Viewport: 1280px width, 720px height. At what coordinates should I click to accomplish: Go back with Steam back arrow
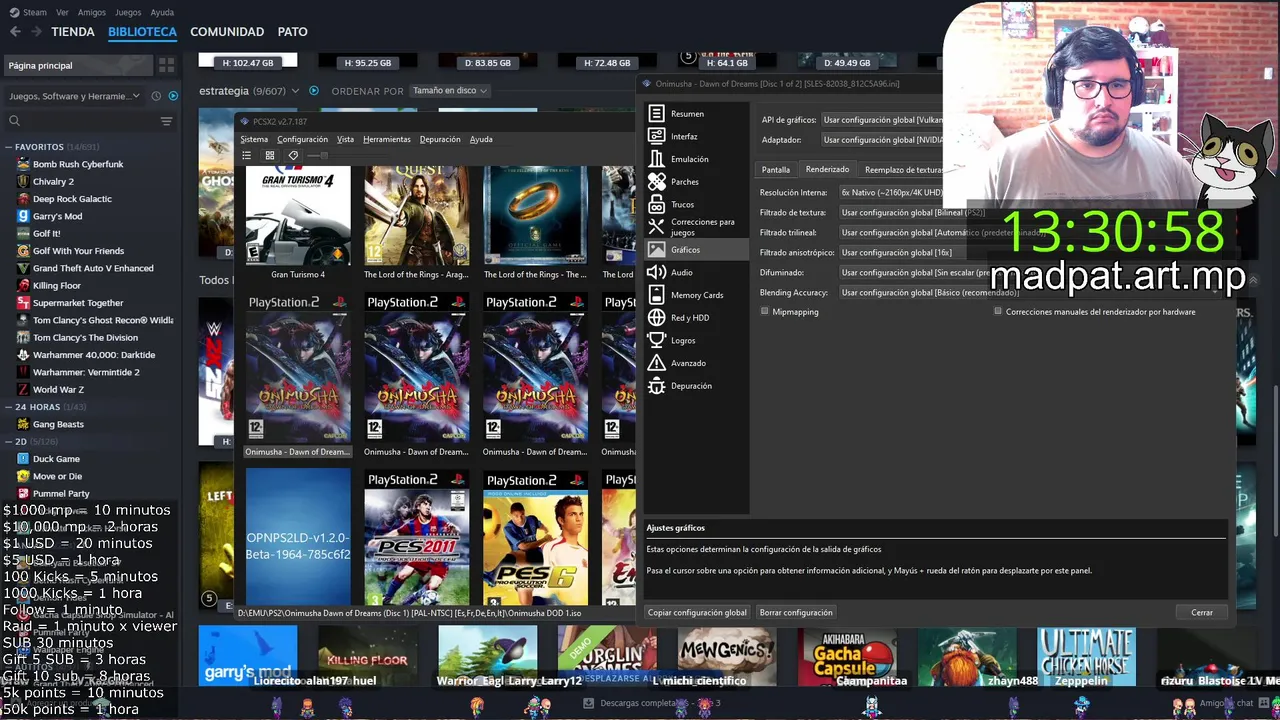(14, 31)
